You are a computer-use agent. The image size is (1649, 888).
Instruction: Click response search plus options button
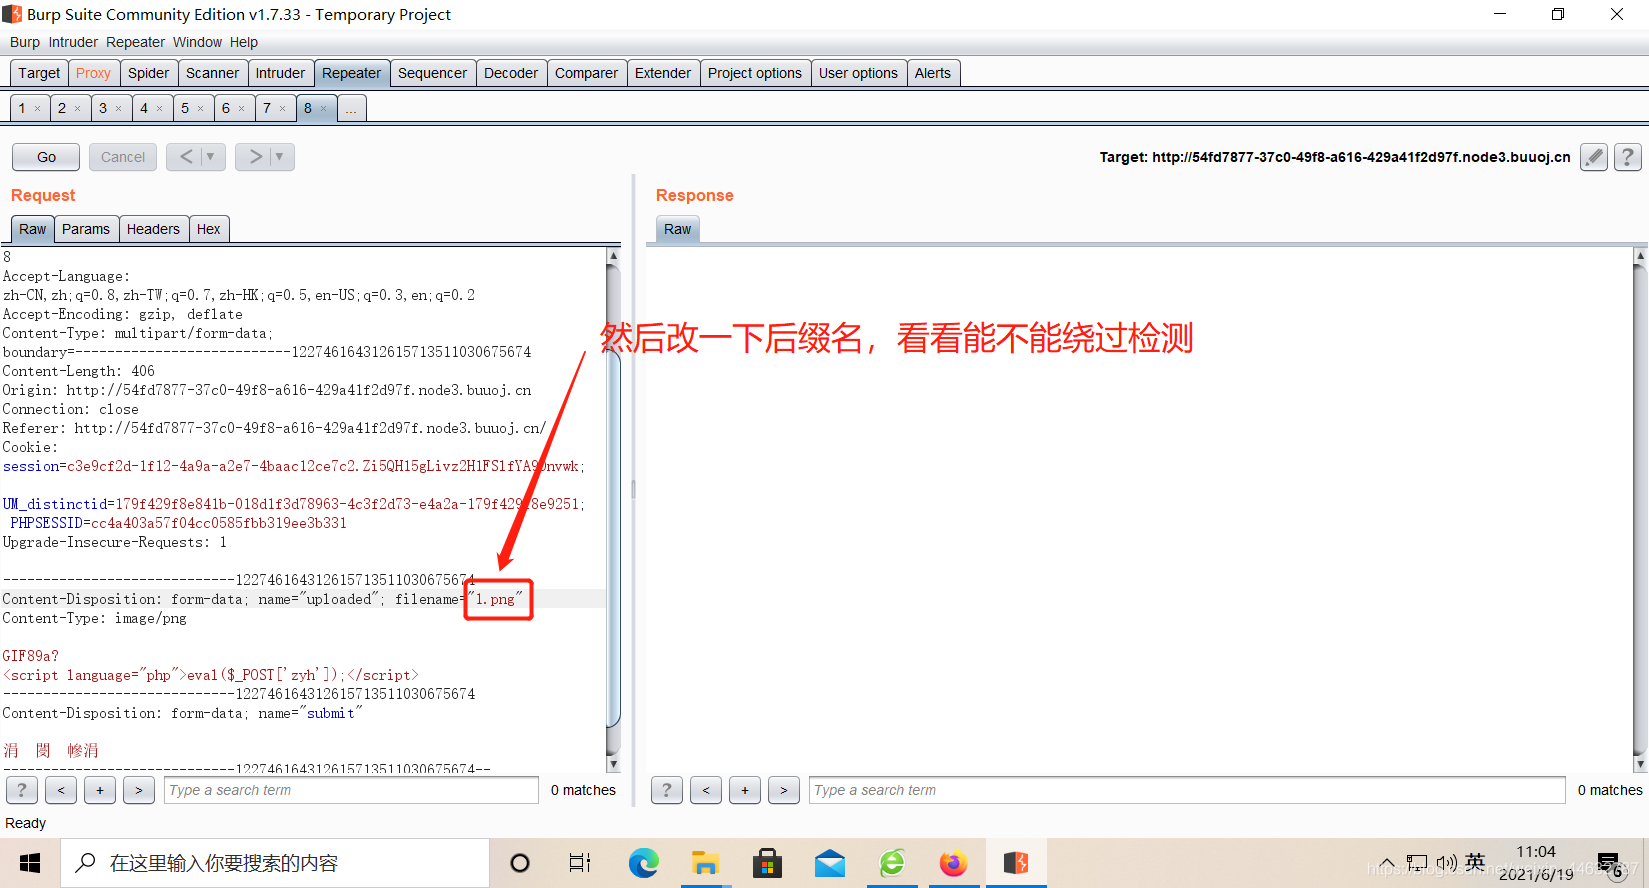pos(745,790)
